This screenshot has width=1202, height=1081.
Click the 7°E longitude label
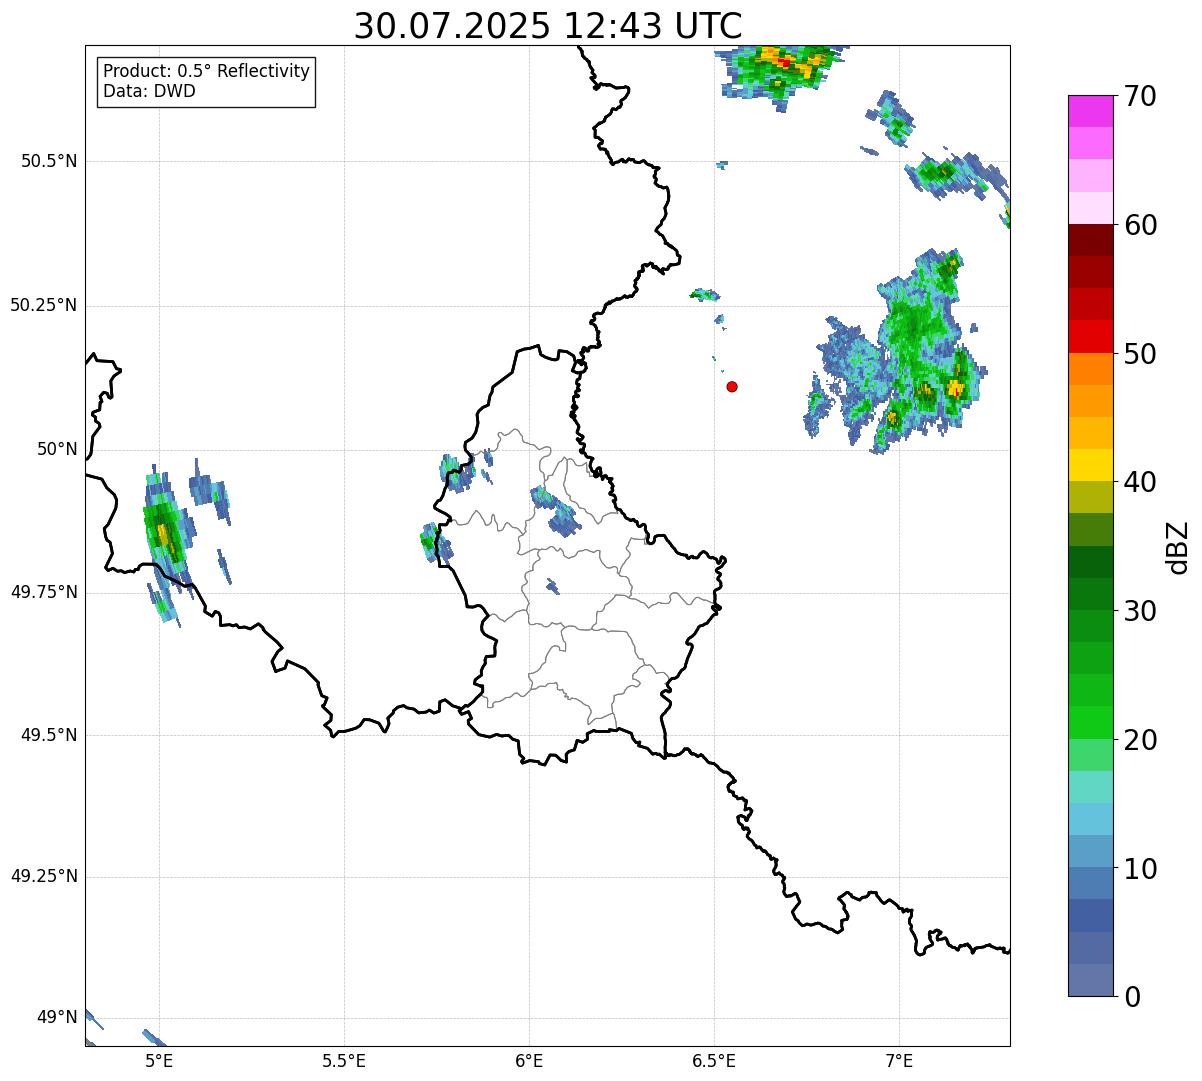click(x=899, y=1060)
